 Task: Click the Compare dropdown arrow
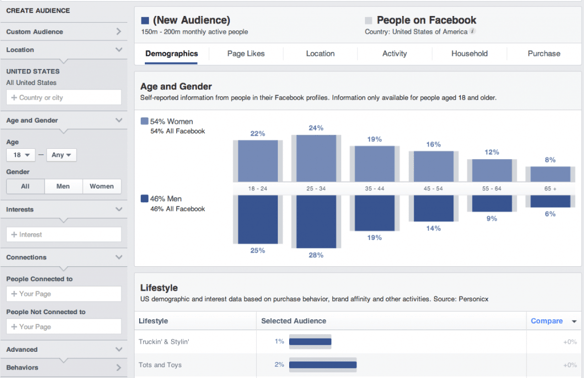(574, 321)
